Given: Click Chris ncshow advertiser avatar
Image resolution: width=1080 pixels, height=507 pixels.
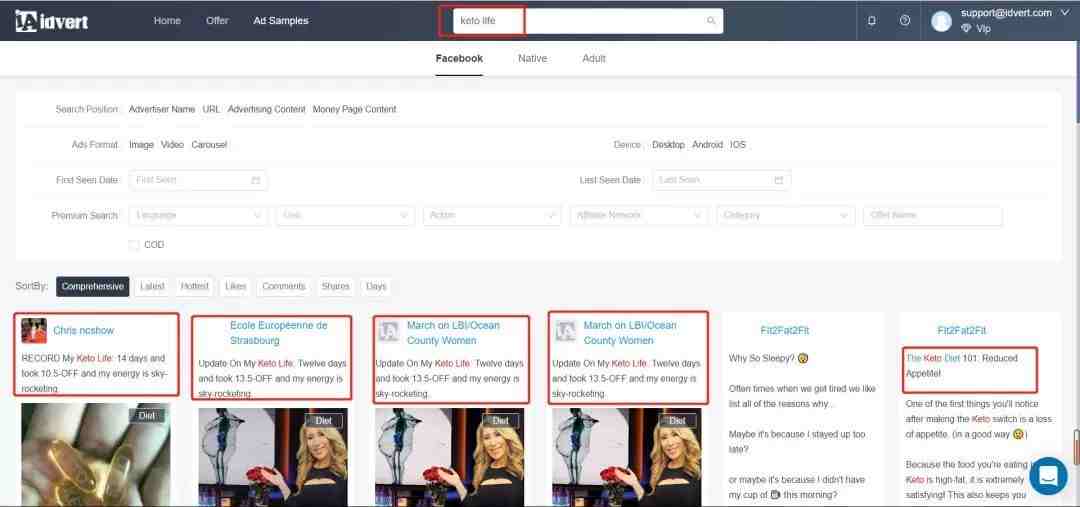Looking at the screenshot, I should (34, 331).
